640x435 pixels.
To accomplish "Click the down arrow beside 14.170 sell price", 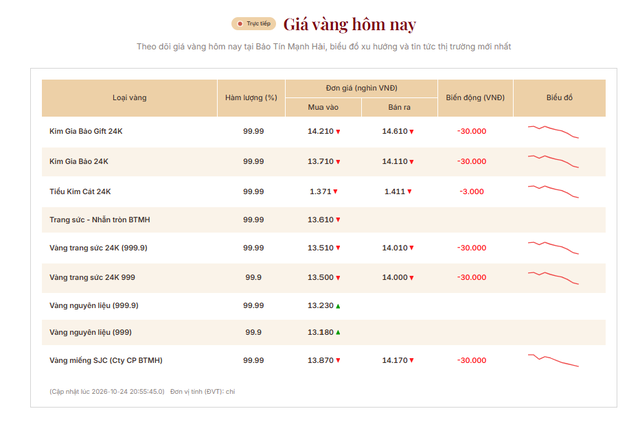I will (411, 360).
